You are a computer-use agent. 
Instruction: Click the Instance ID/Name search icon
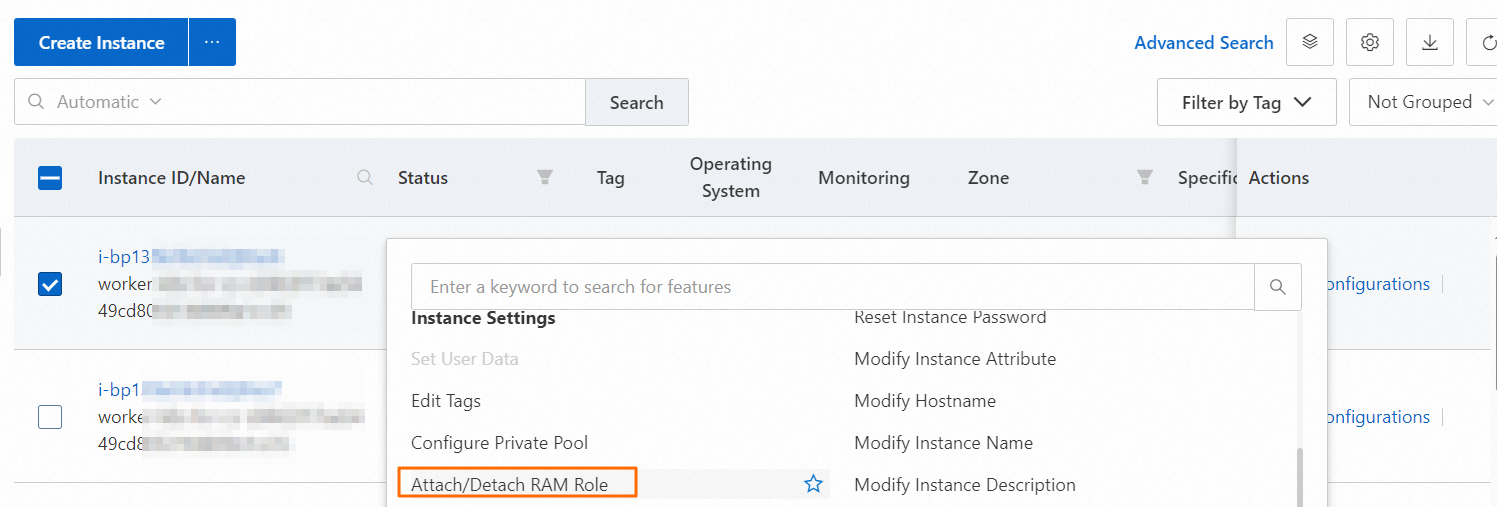(x=365, y=177)
